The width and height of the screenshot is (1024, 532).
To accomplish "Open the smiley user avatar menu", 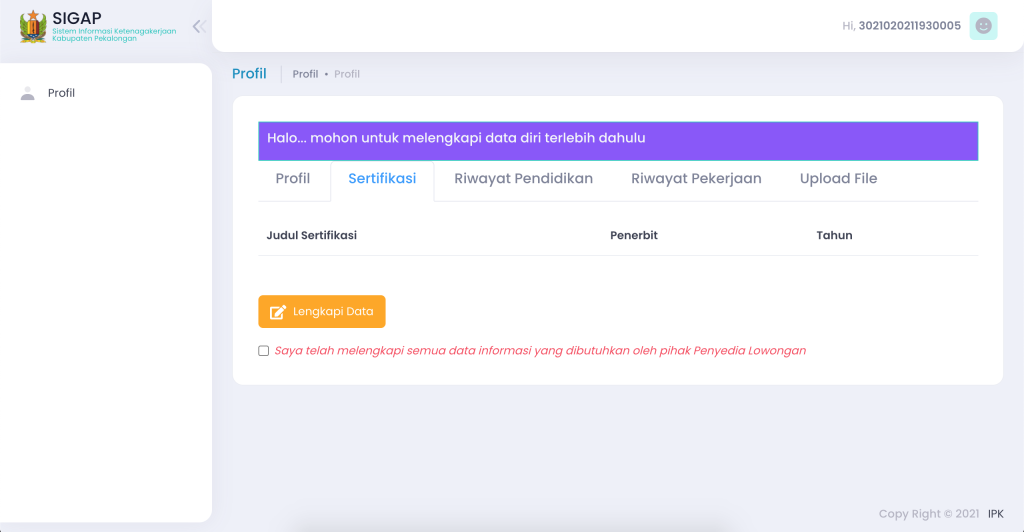I will [983, 26].
